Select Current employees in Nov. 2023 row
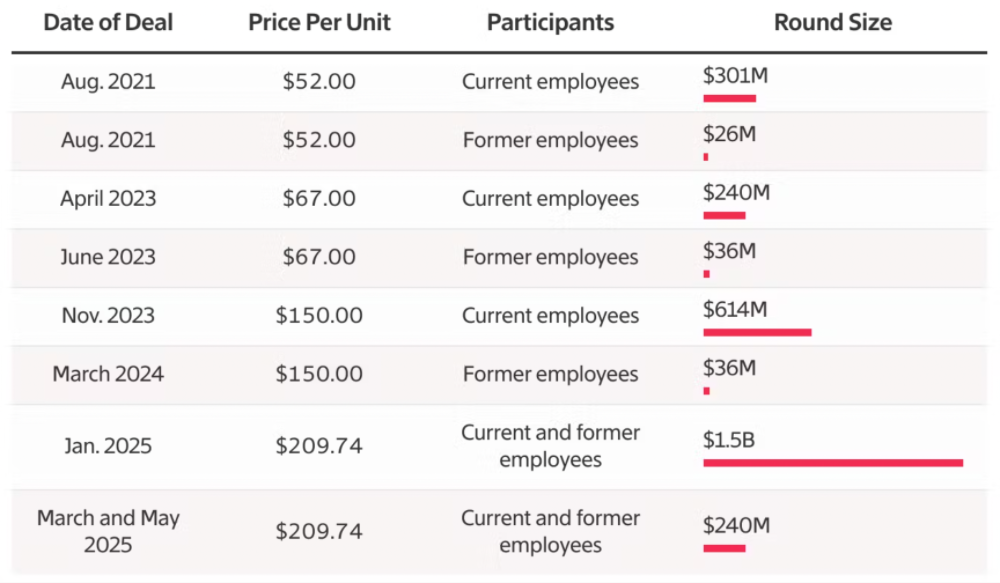 click(x=550, y=316)
